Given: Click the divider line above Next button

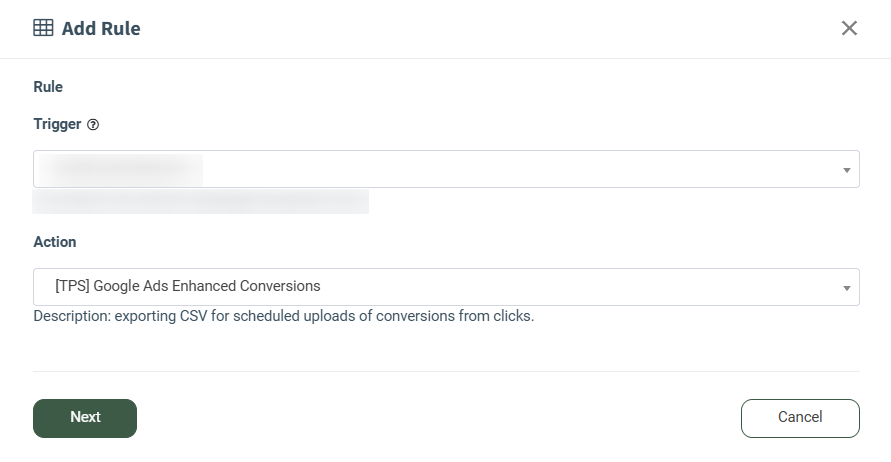Looking at the screenshot, I should click(x=446, y=372).
